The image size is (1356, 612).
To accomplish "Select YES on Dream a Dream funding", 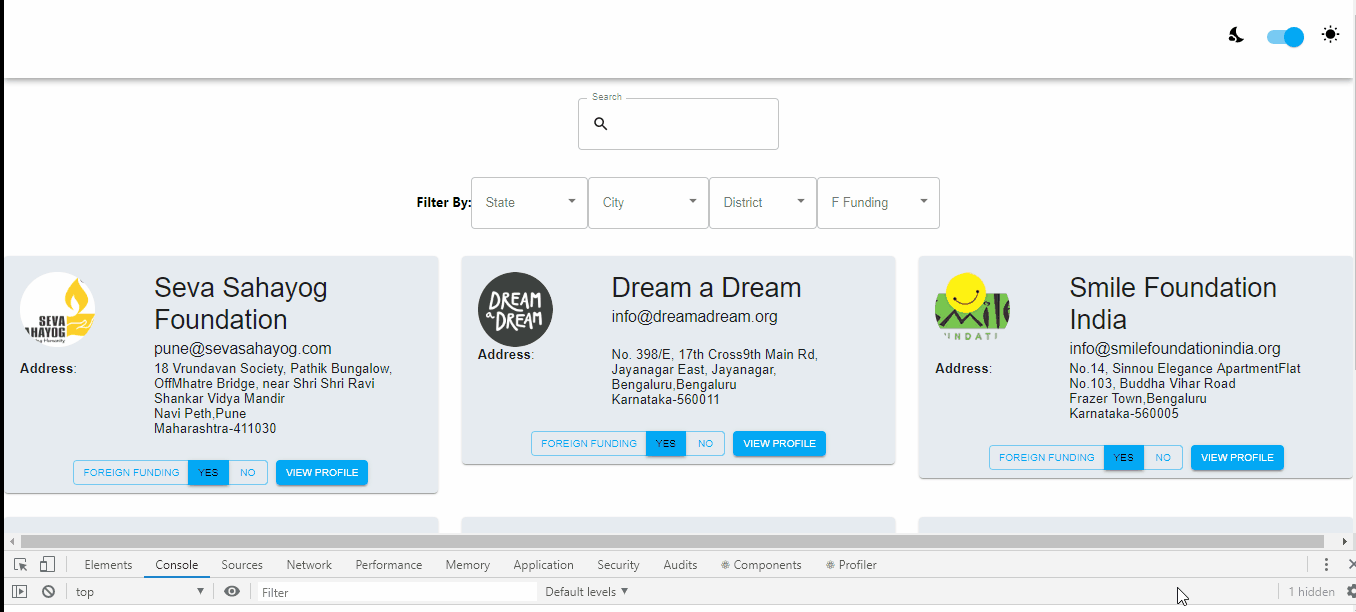I will 666,444.
